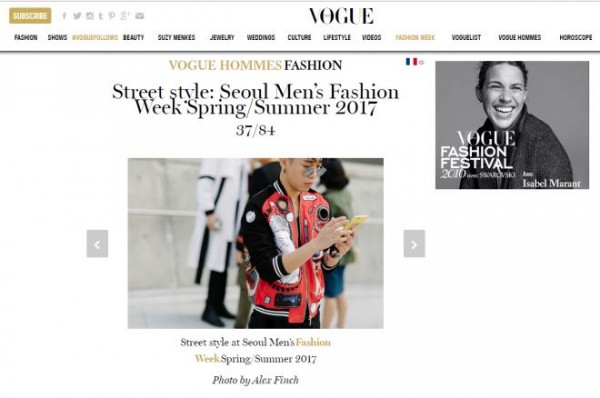Viewport: 600px width, 398px height.
Task: Go to next slideshow photo arrow
Action: click(x=414, y=244)
